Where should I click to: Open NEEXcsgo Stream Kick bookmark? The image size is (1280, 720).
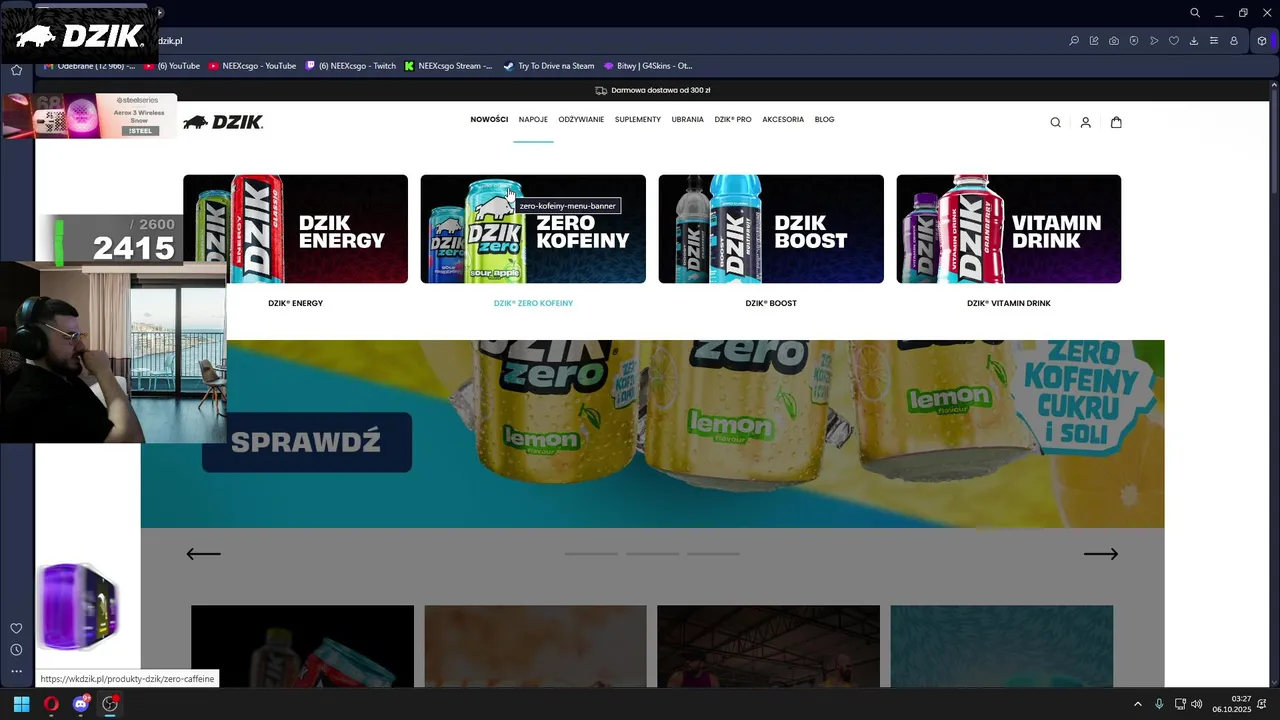point(448,66)
